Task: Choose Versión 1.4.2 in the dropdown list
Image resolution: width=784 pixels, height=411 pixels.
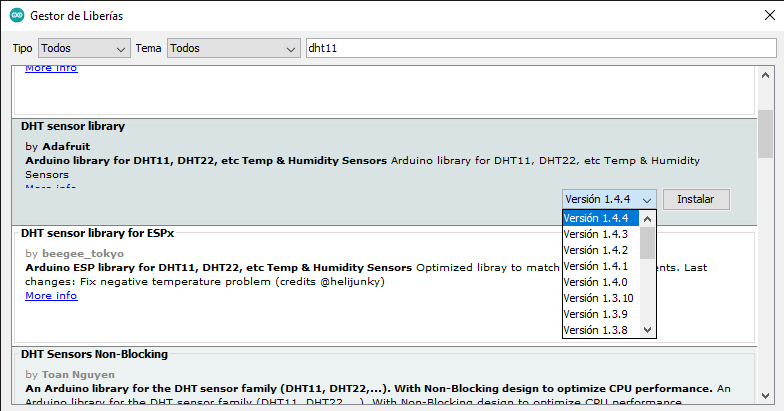Action: tap(600, 250)
